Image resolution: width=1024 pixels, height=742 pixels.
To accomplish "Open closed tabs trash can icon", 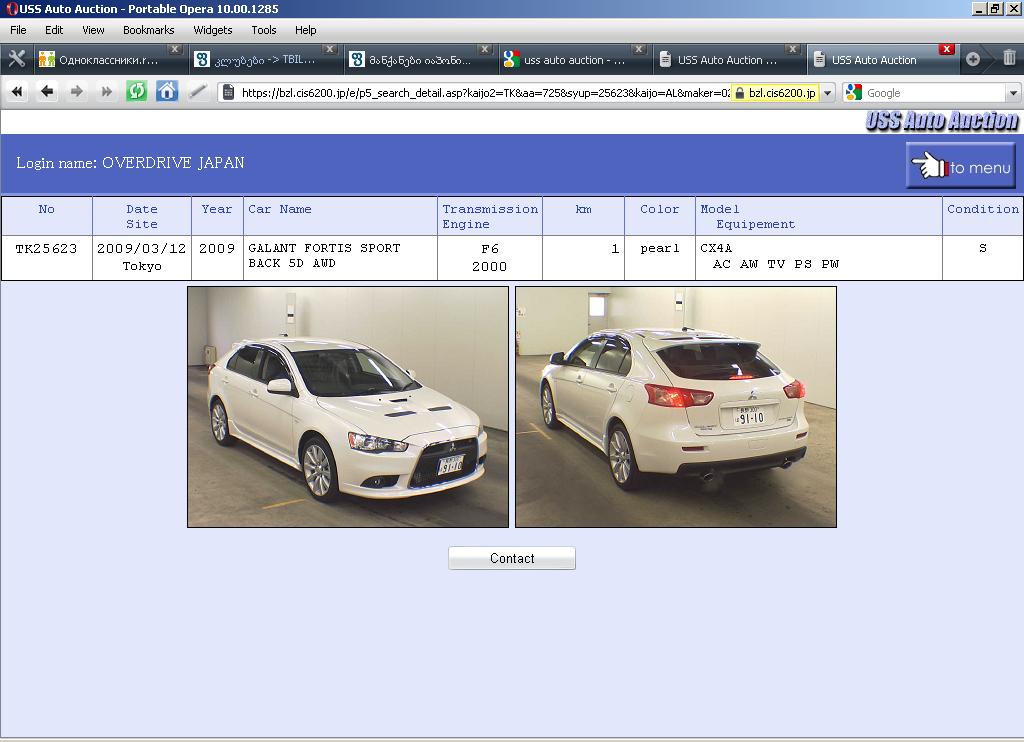I will [x=1009, y=59].
